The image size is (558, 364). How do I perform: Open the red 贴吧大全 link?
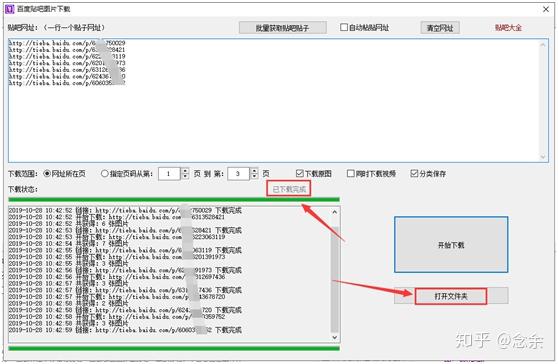click(x=508, y=28)
